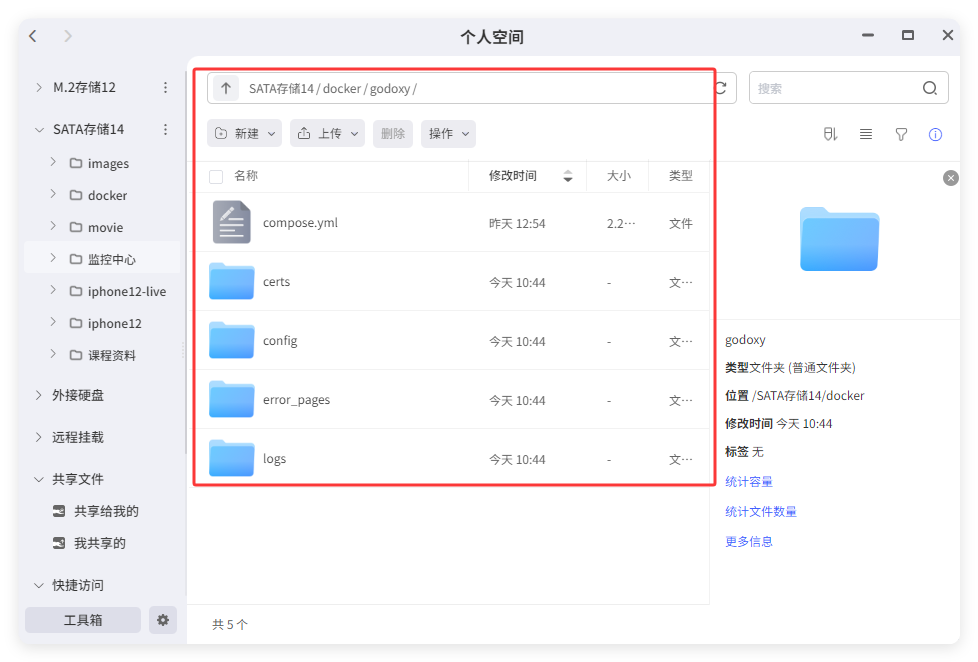Open the 操作 menu
Viewport: 978px width, 662px height.
[448, 133]
